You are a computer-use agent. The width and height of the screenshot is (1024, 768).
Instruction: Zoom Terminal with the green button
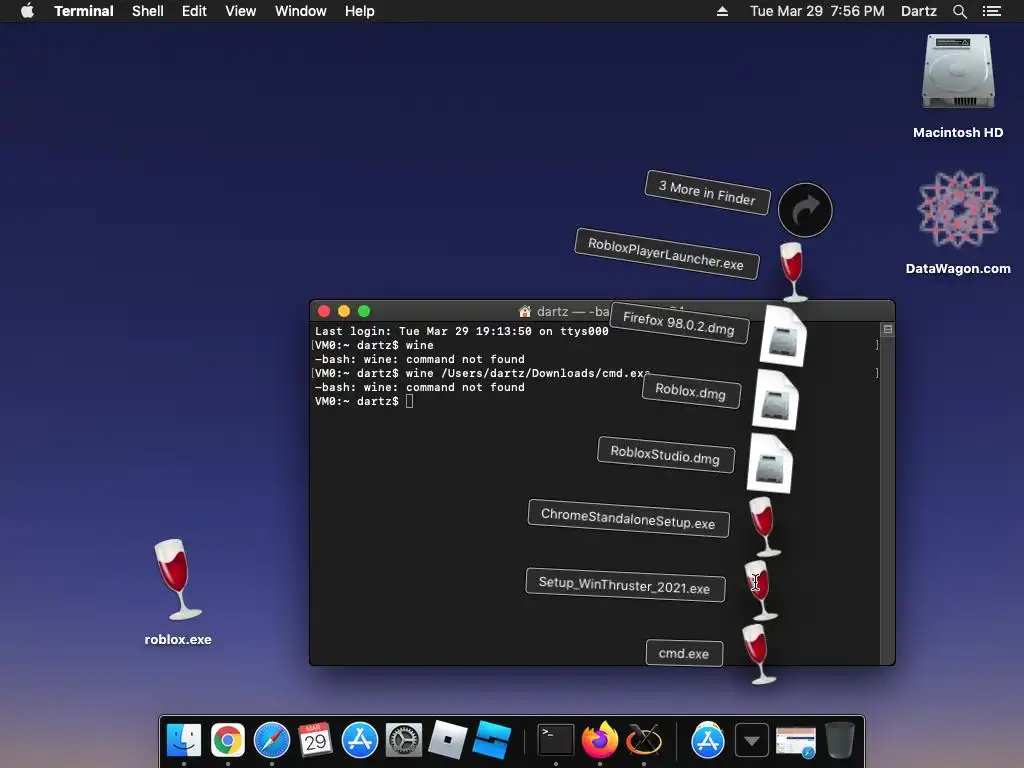click(x=364, y=312)
